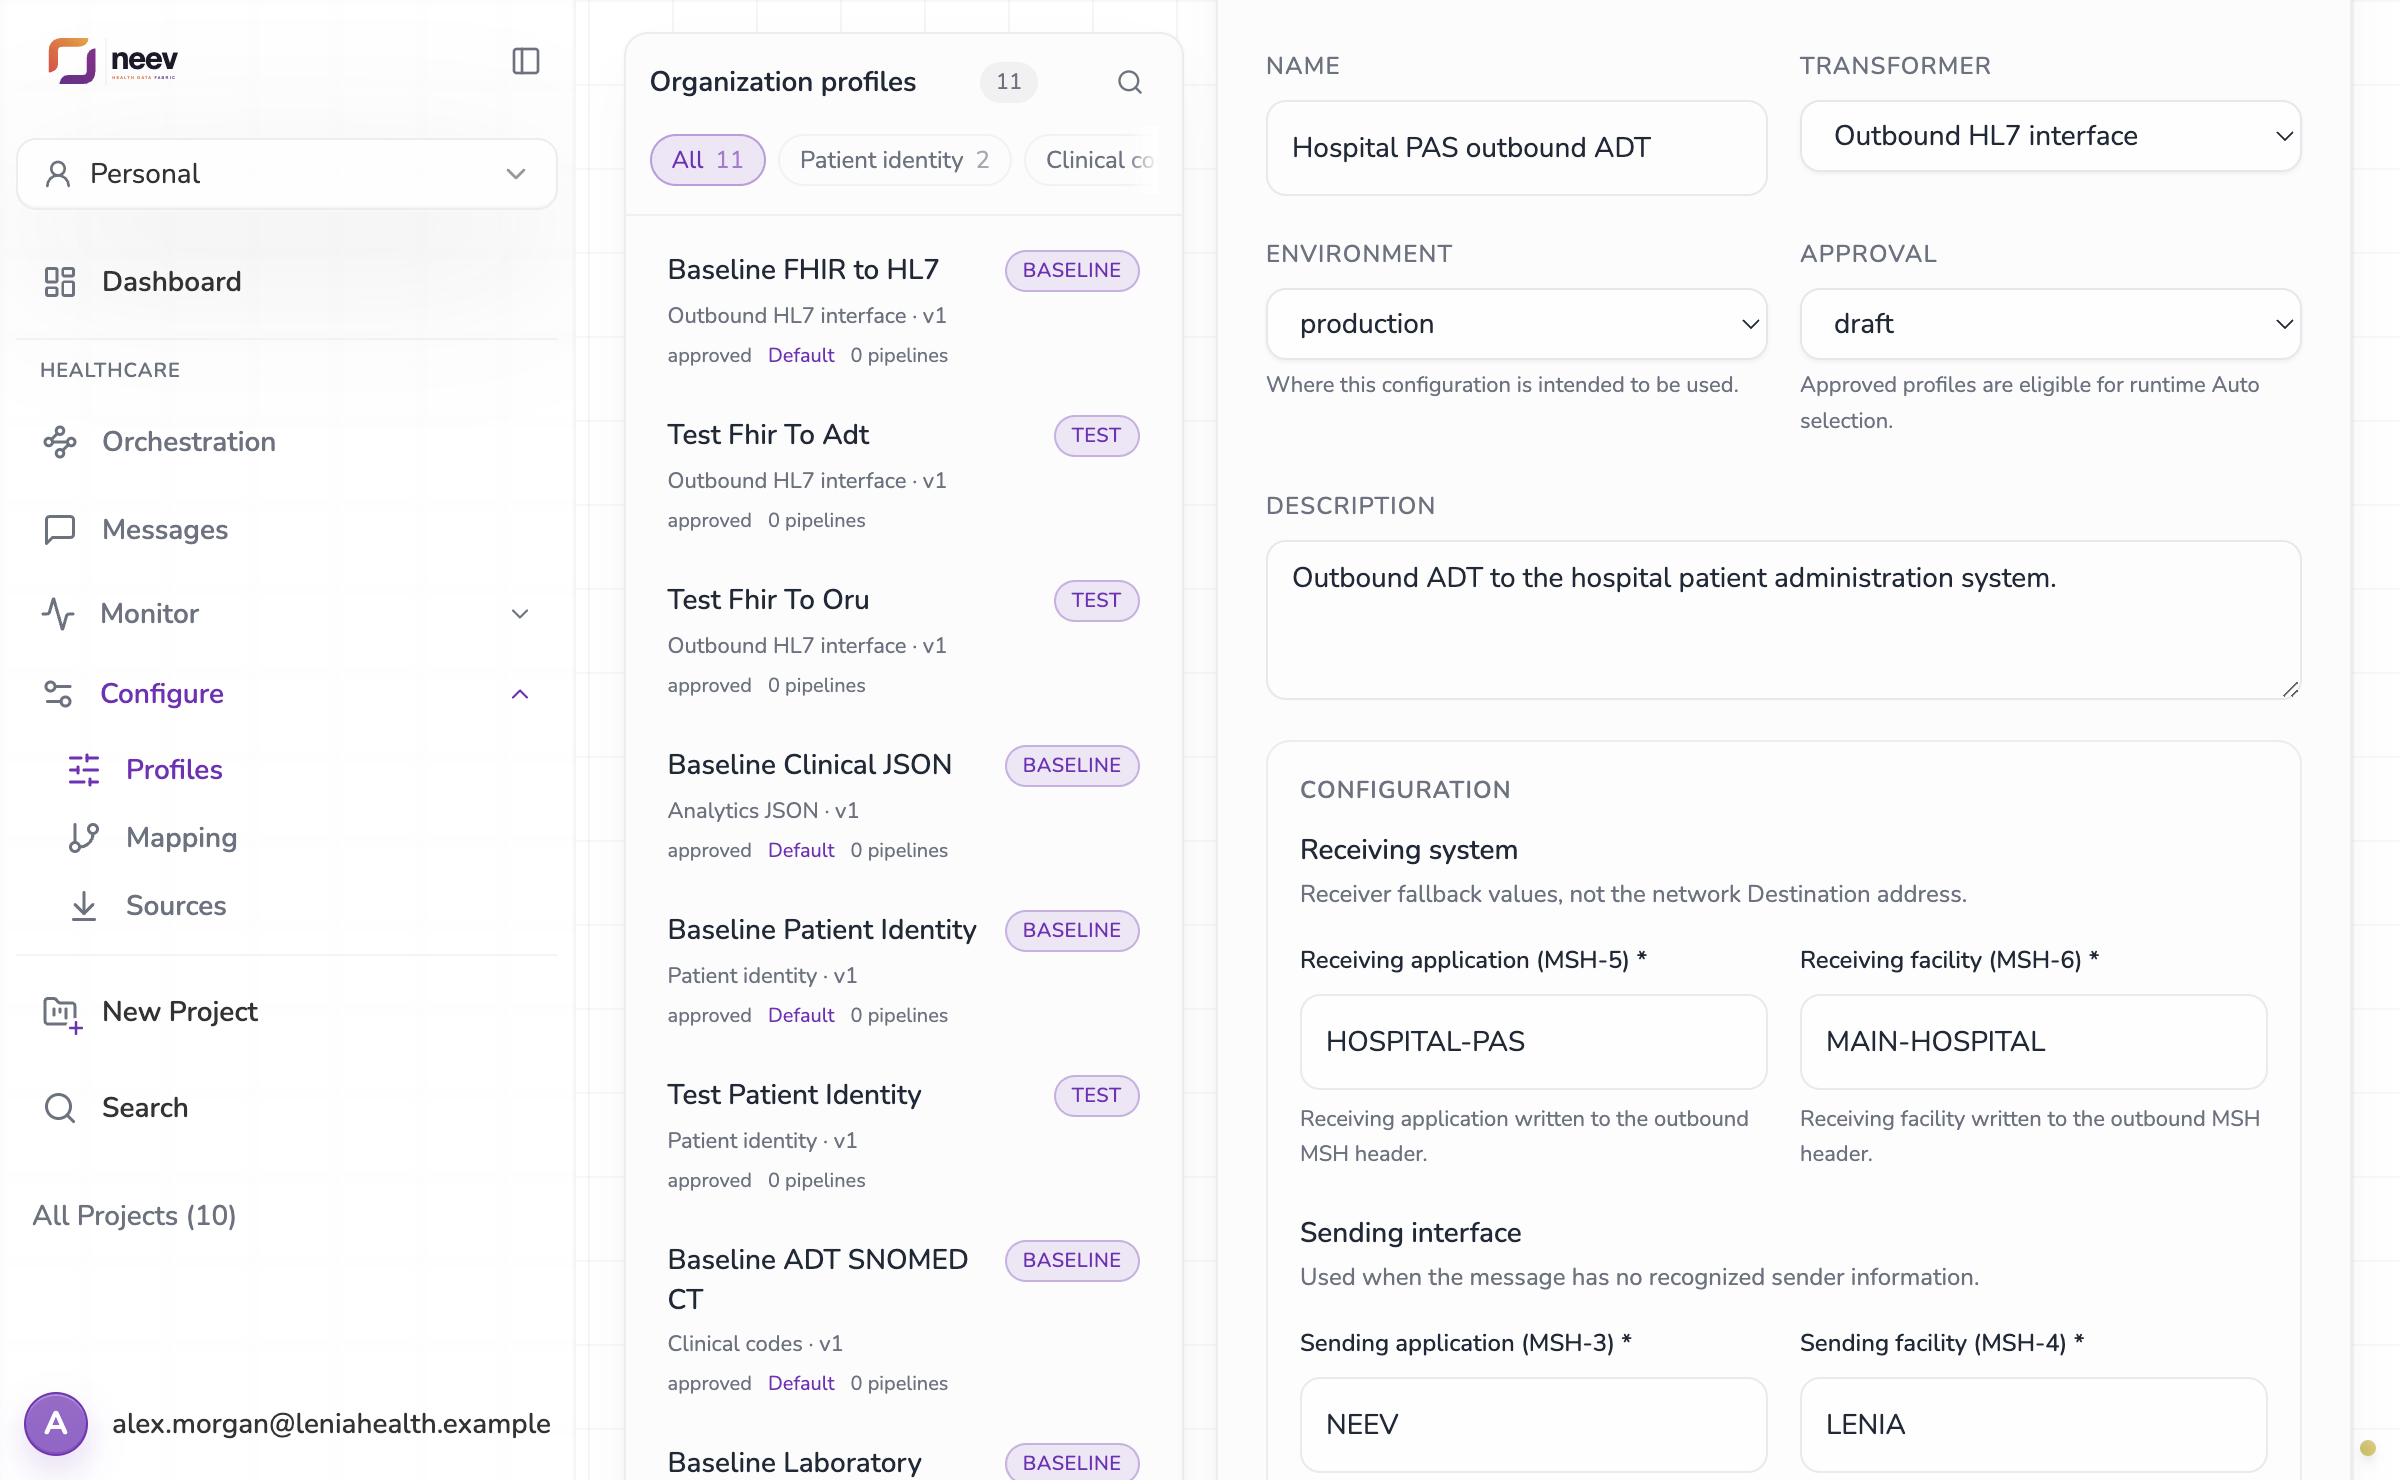Click the profile count badge 11

[x=1008, y=82]
